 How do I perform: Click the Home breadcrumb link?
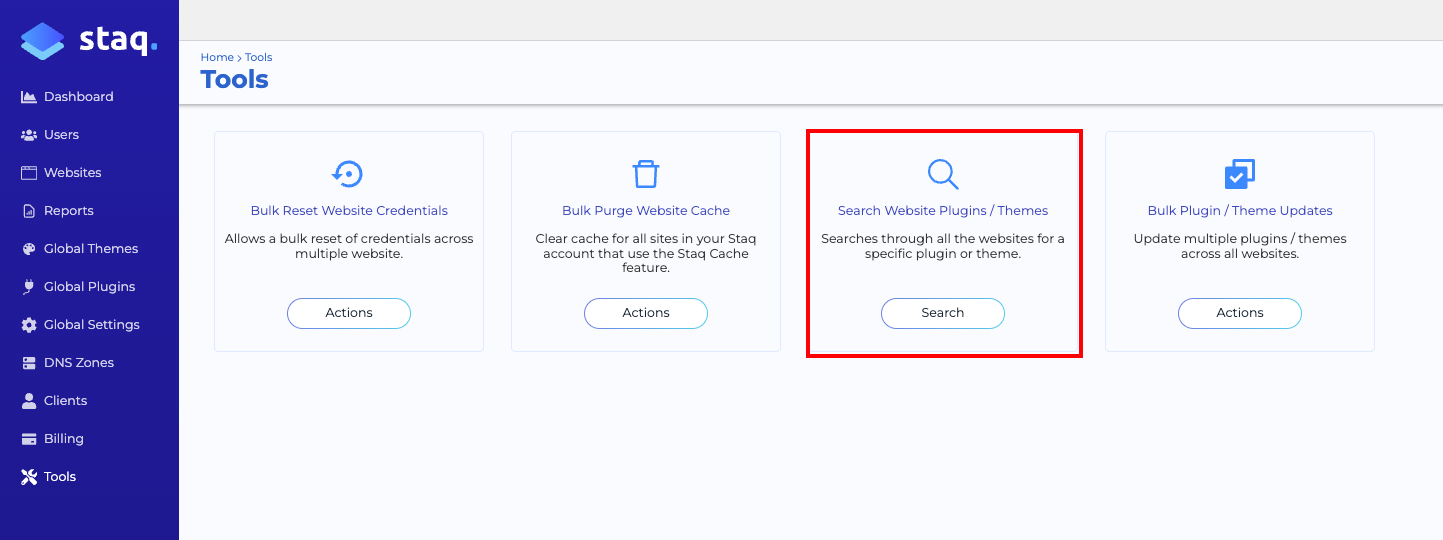pos(216,58)
